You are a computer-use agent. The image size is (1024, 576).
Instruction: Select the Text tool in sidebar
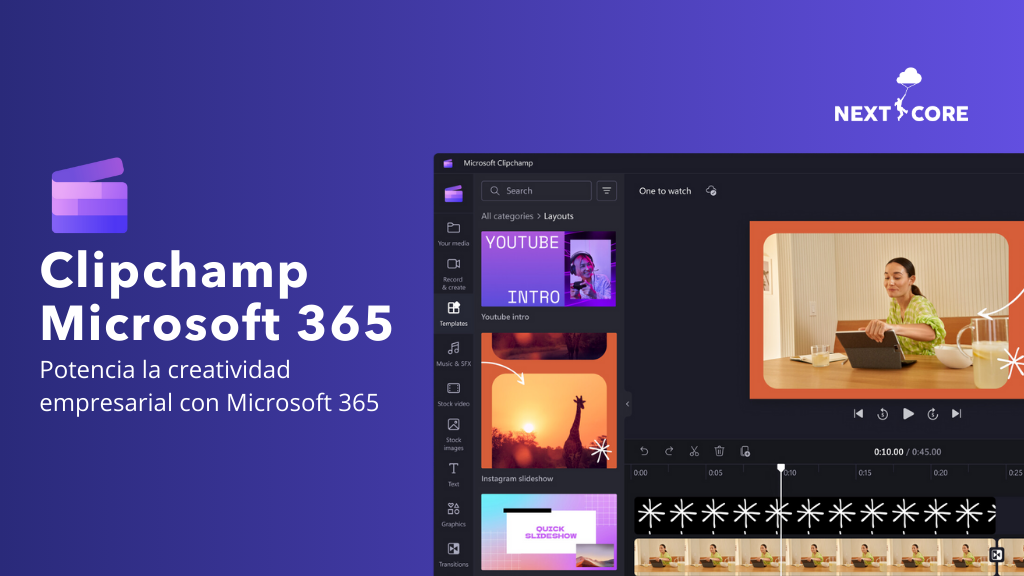click(x=453, y=473)
